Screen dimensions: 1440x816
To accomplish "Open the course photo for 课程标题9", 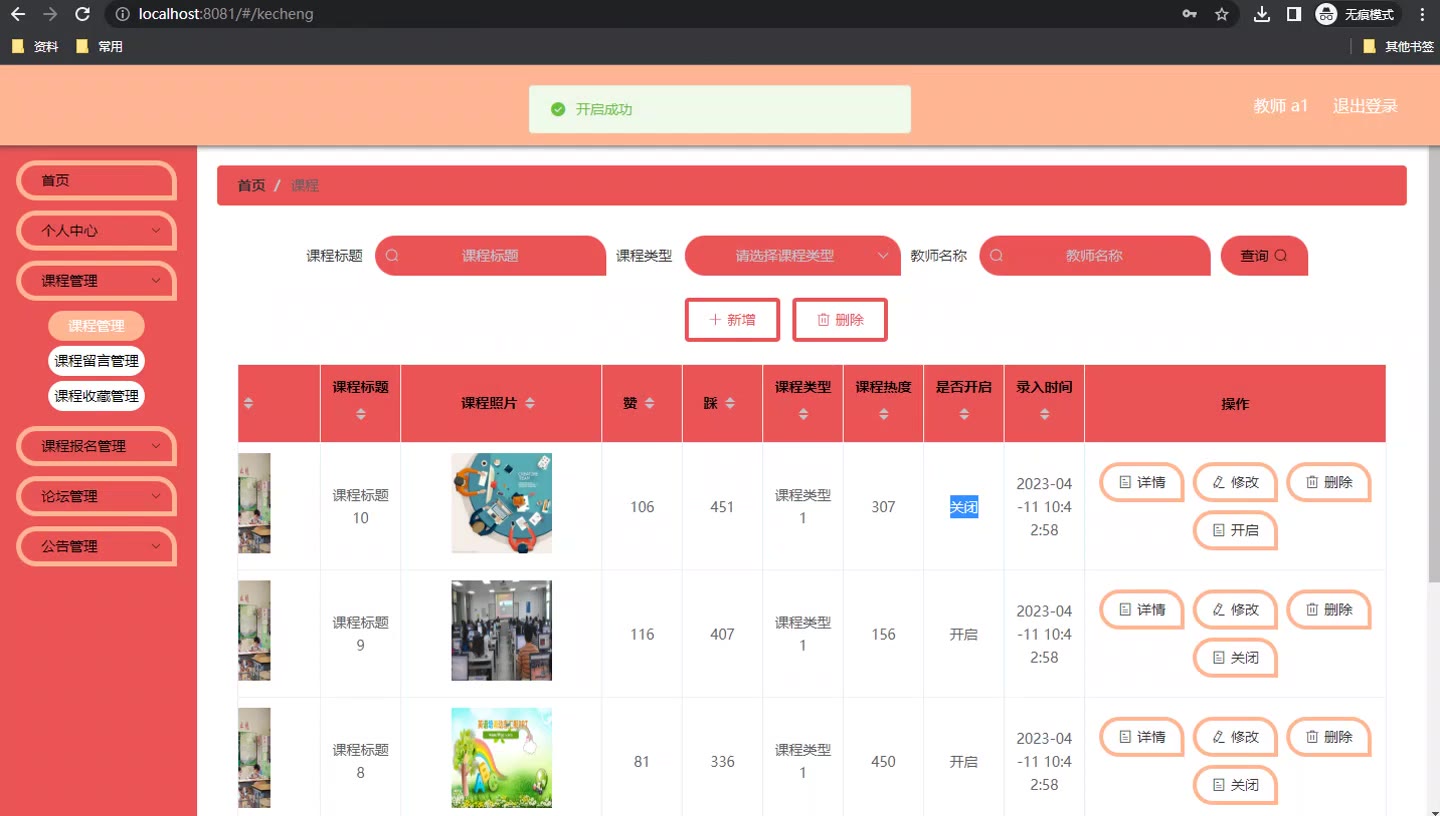I will 501,631.
